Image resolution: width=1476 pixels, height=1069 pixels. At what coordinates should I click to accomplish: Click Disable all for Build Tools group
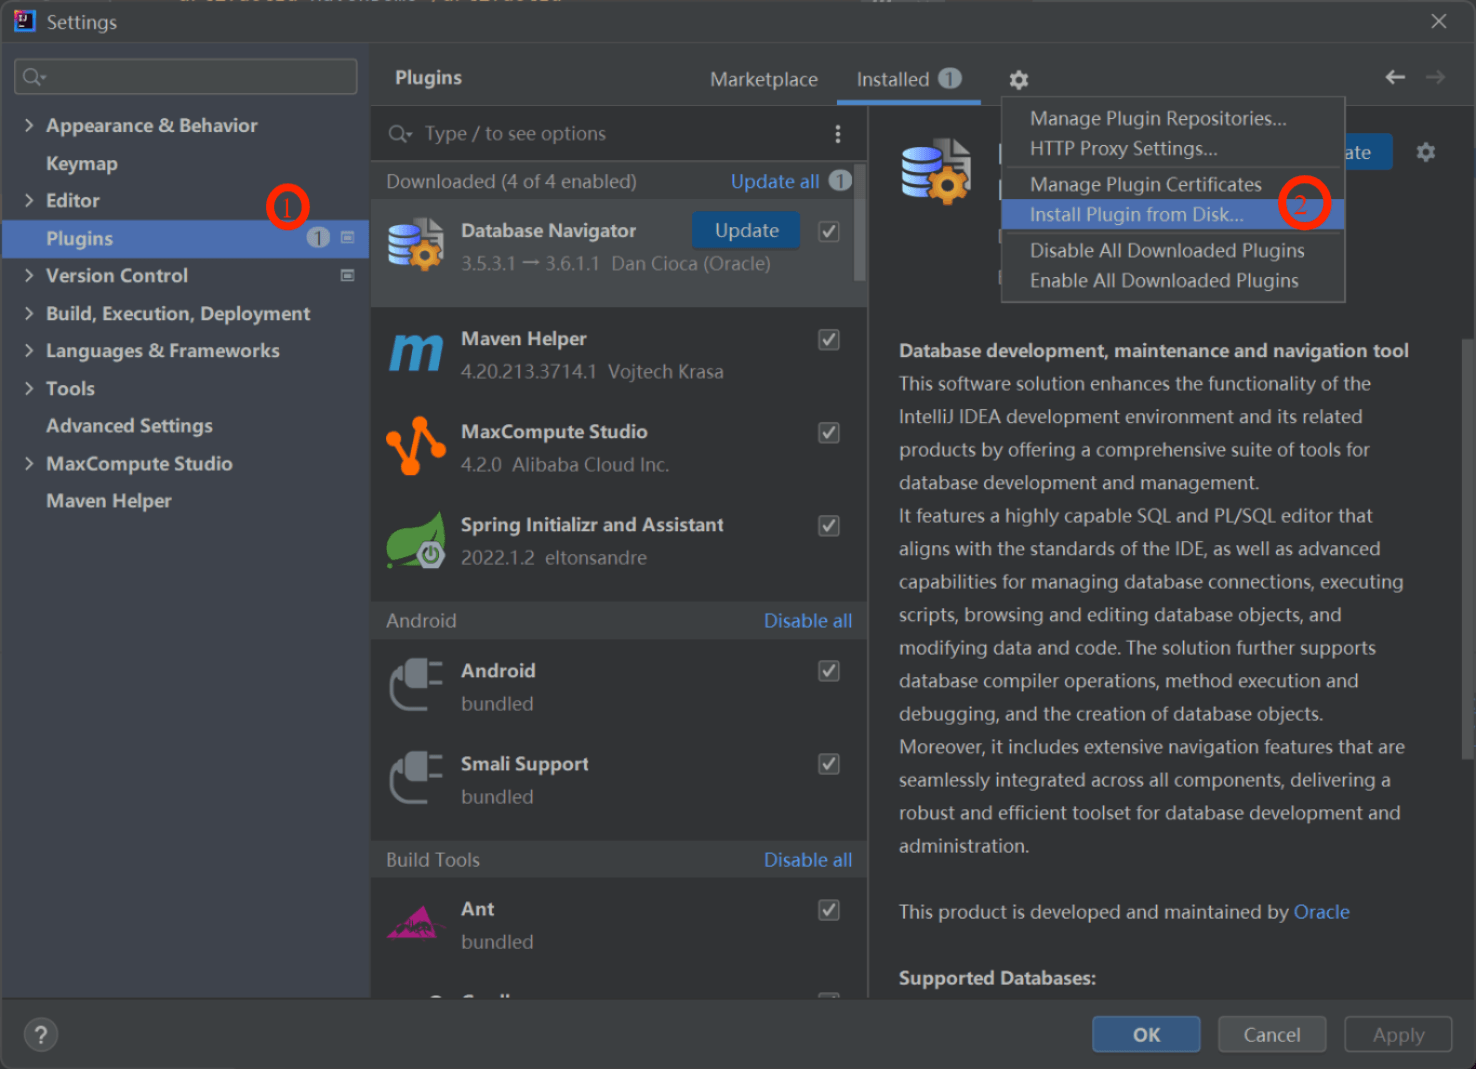(808, 859)
